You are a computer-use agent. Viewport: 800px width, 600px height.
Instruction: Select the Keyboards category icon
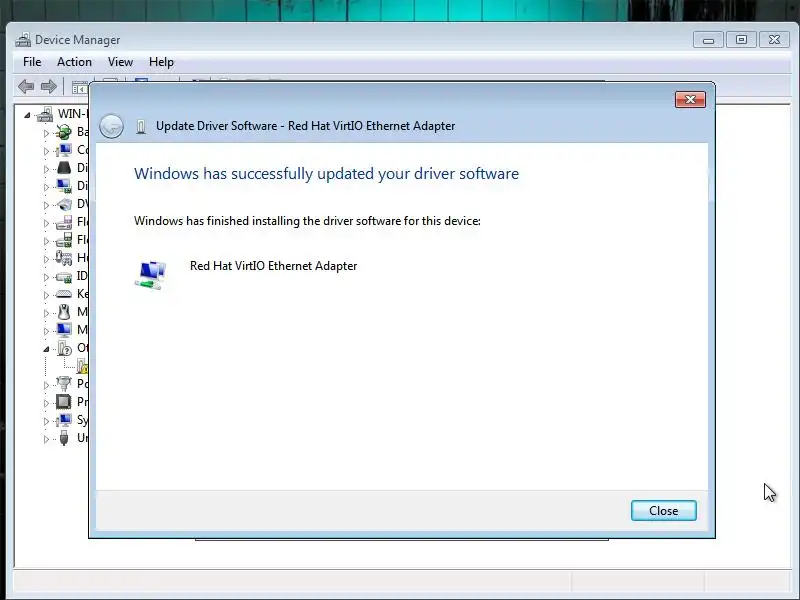64,294
